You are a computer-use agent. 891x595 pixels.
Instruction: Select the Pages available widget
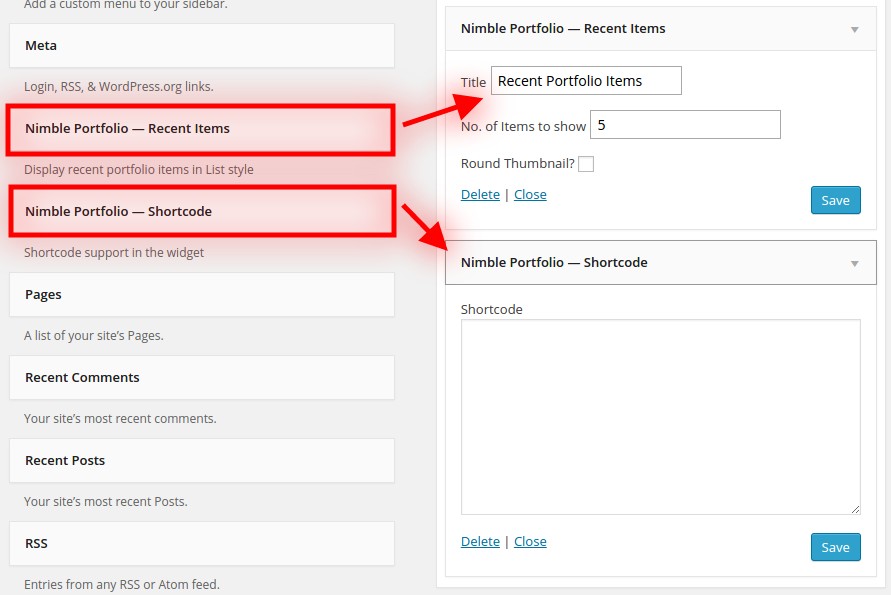pyautogui.click(x=202, y=294)
